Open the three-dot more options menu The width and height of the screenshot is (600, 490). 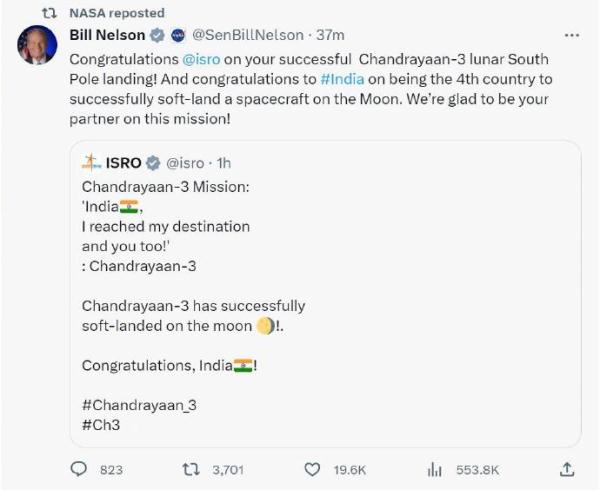[572, 35]
